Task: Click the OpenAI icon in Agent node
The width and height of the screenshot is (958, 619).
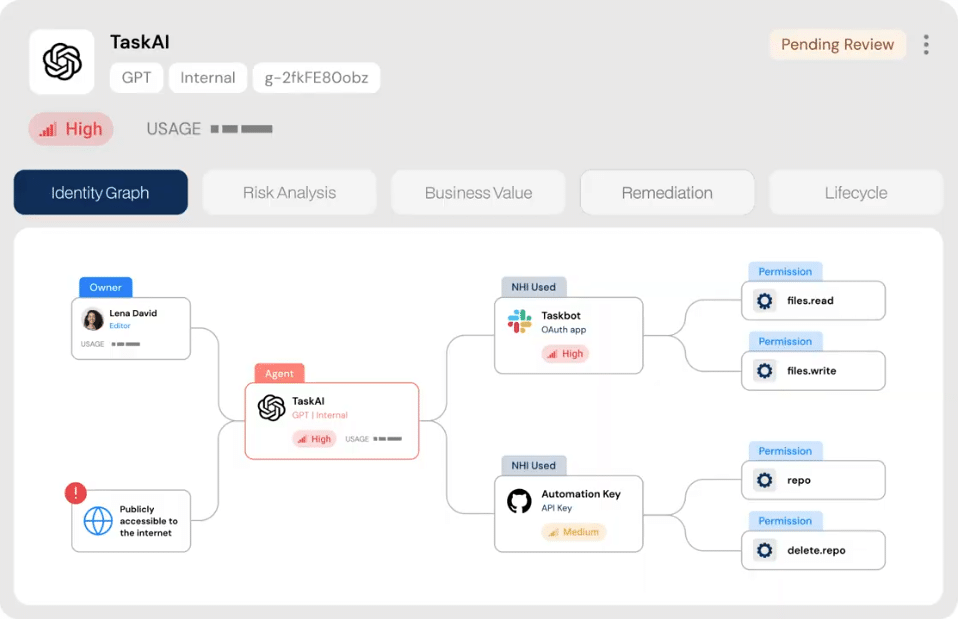Action: [x=271, y=408]
